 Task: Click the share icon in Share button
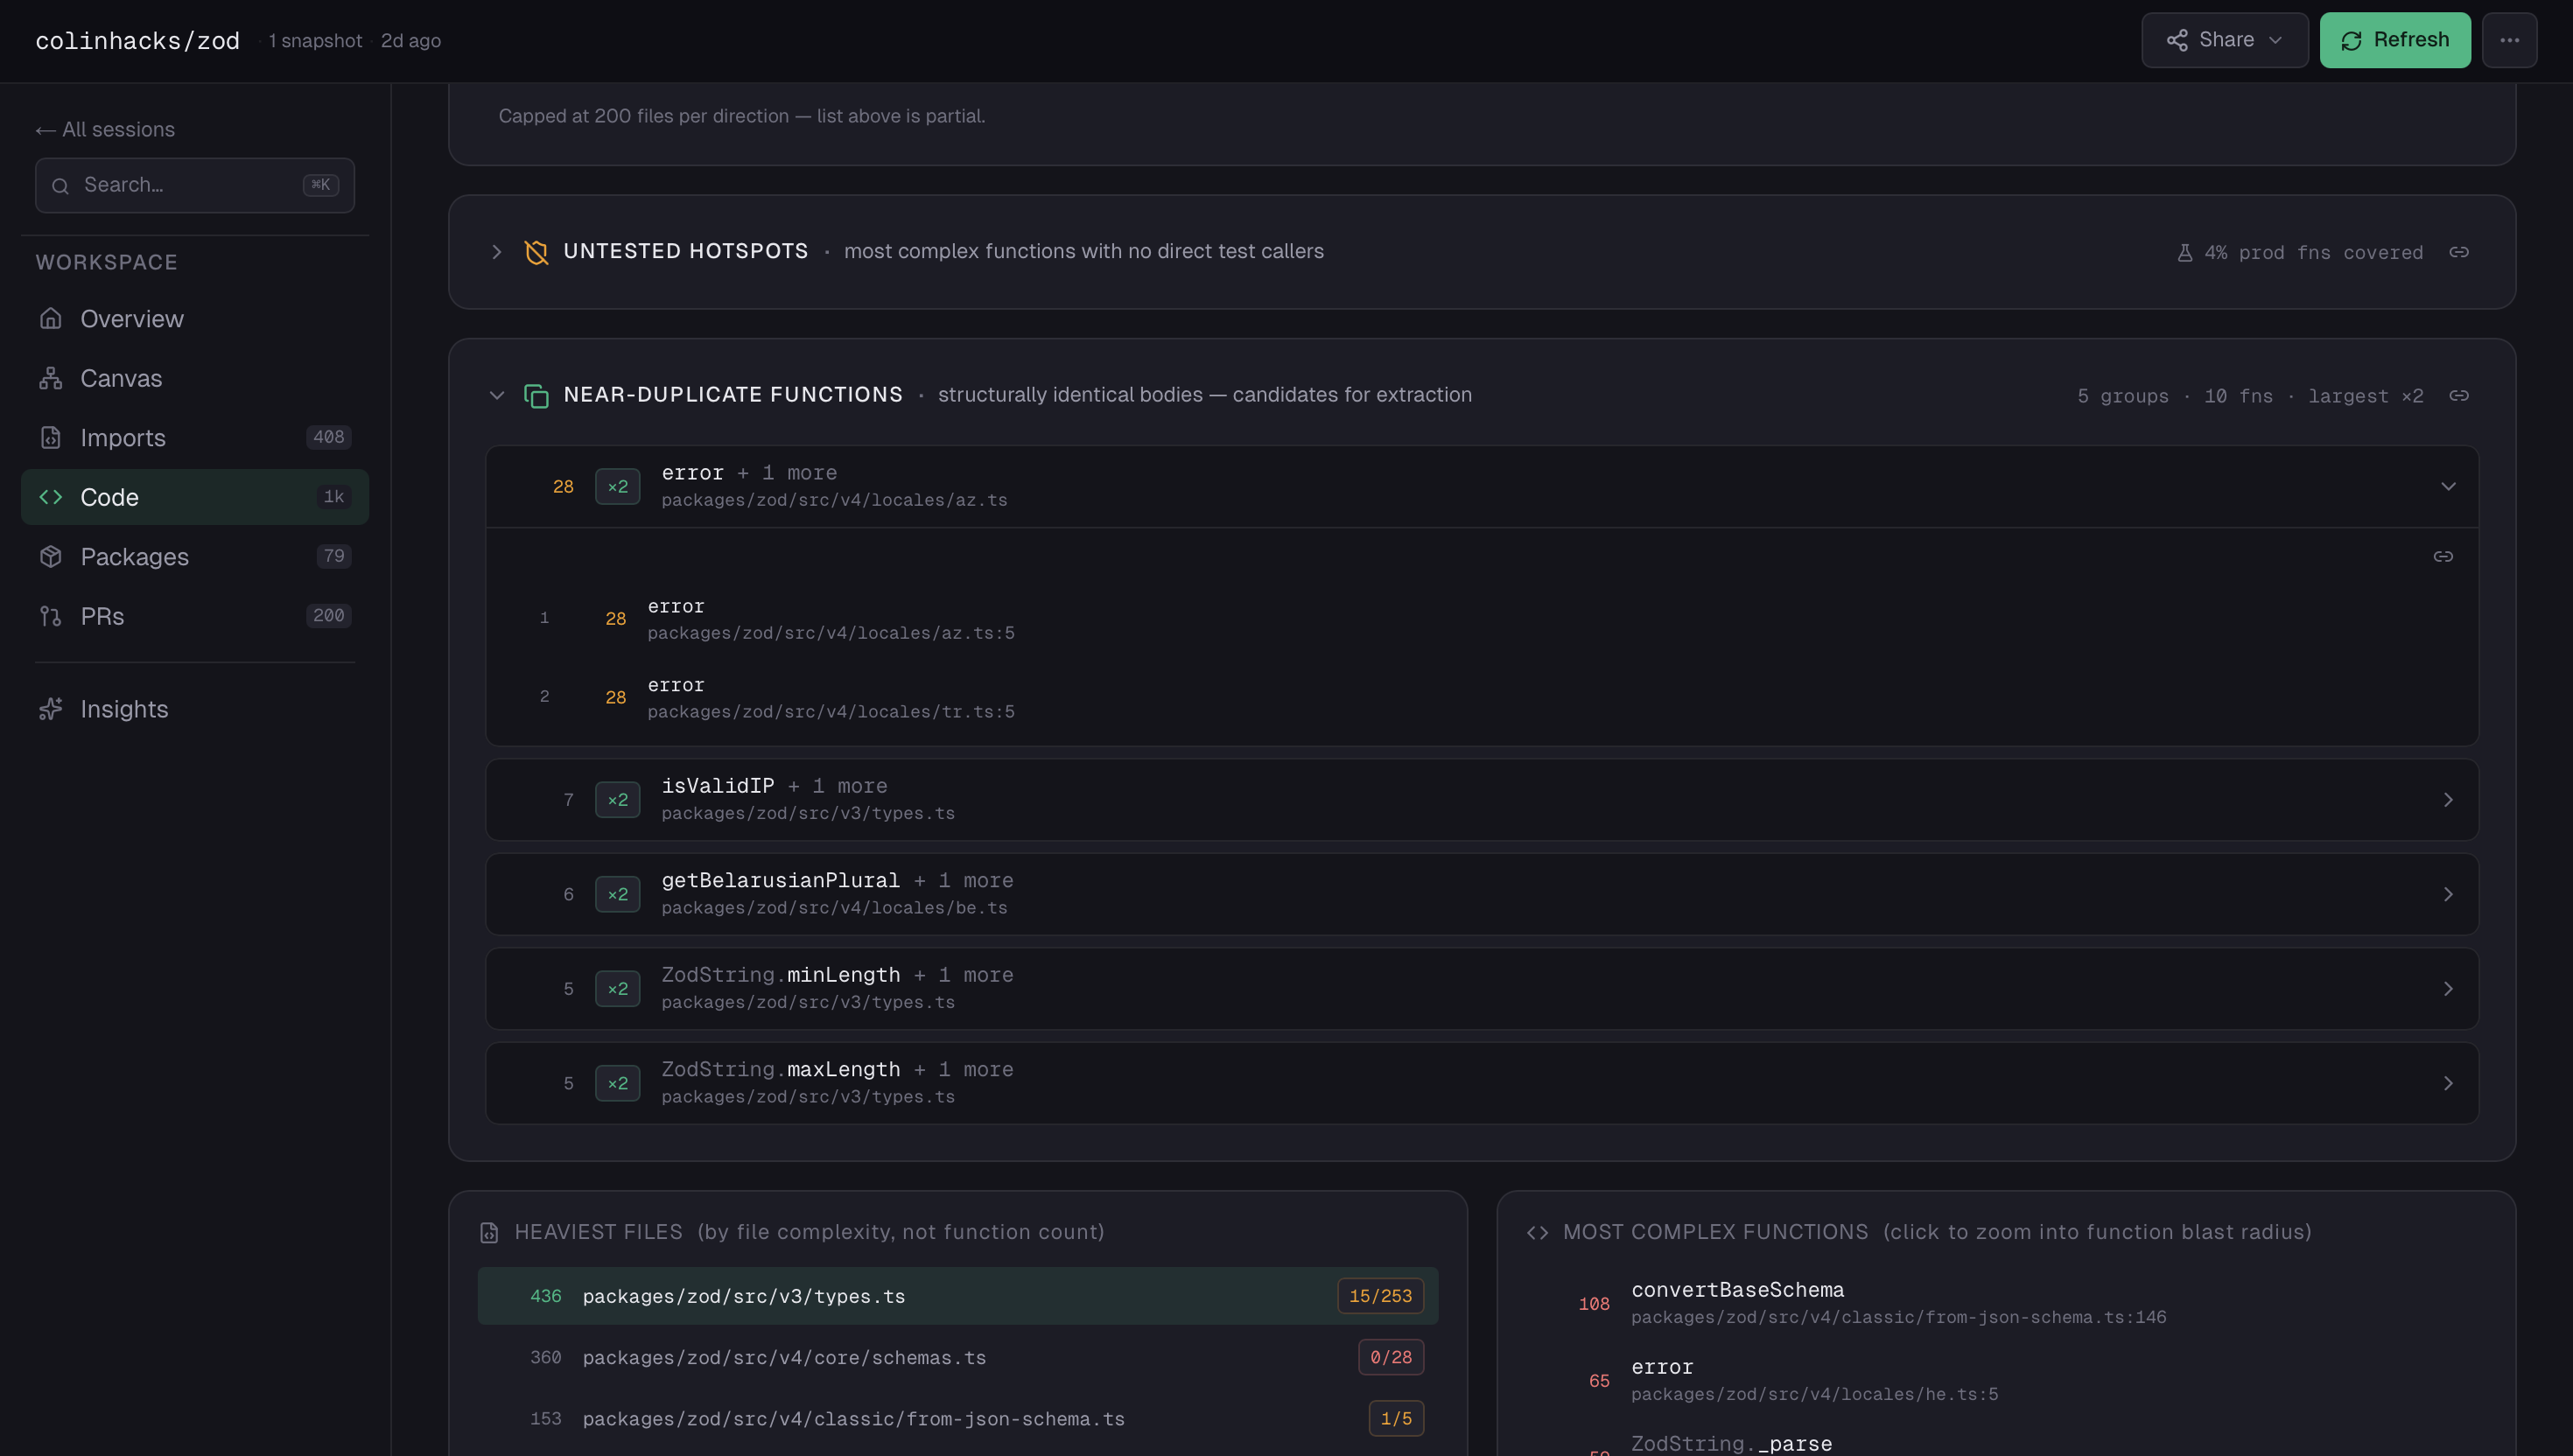pos(2177,40)
